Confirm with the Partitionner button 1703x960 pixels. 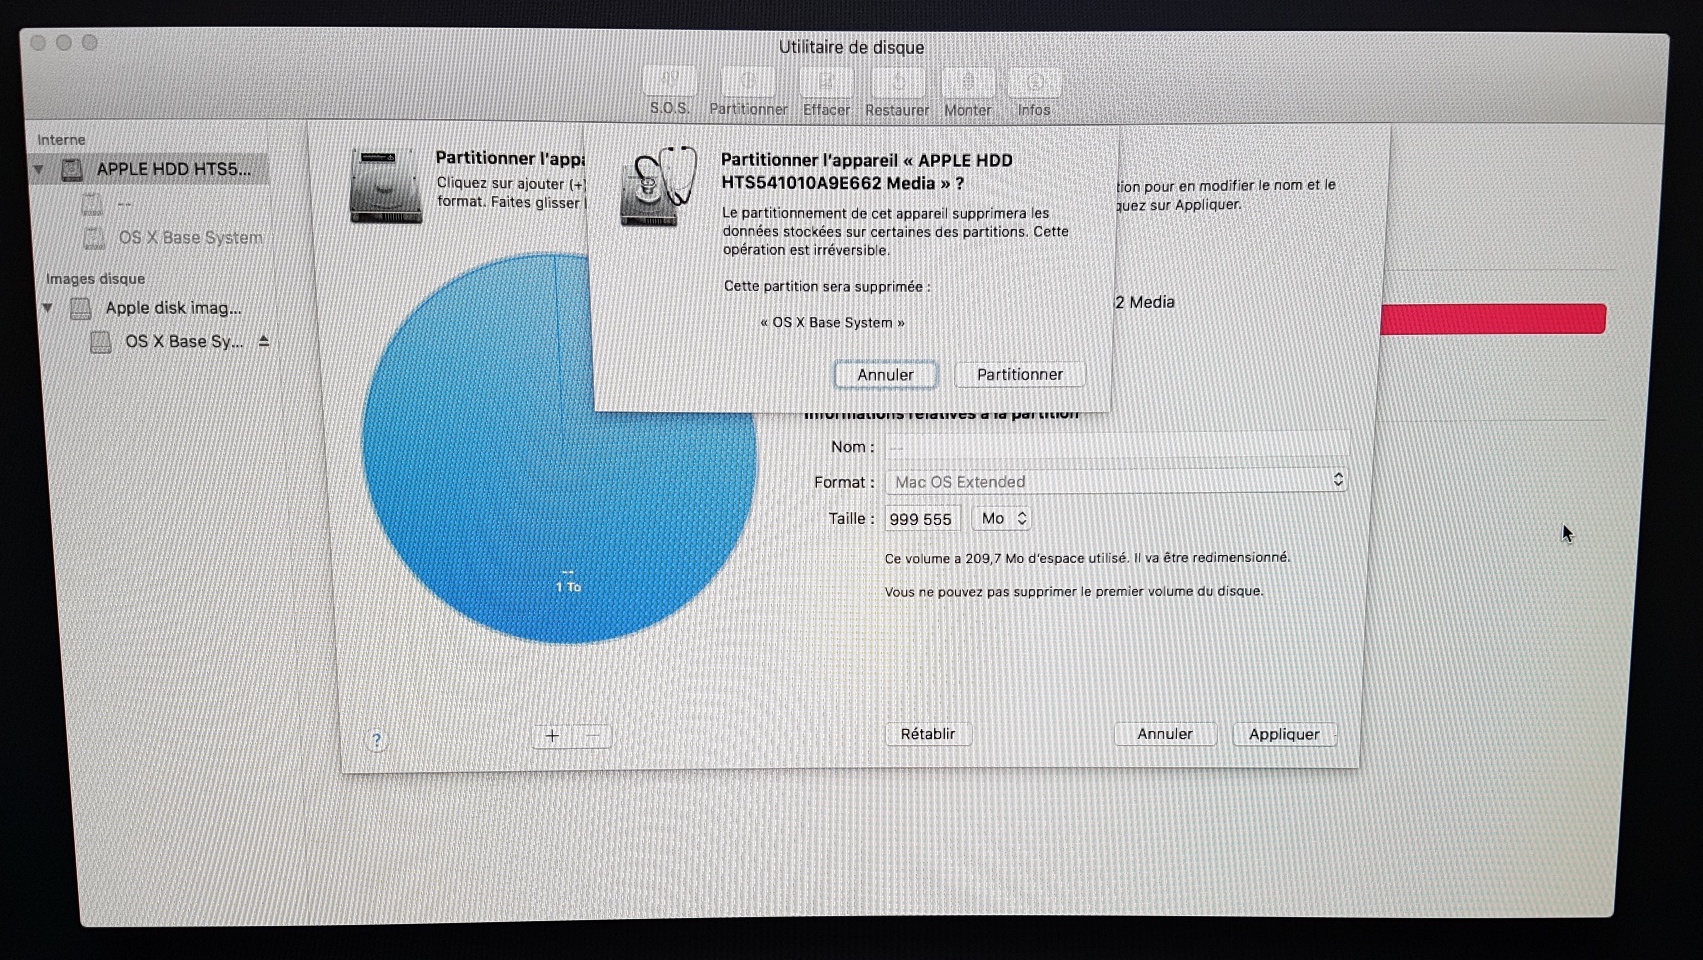tap(1020, 375)
